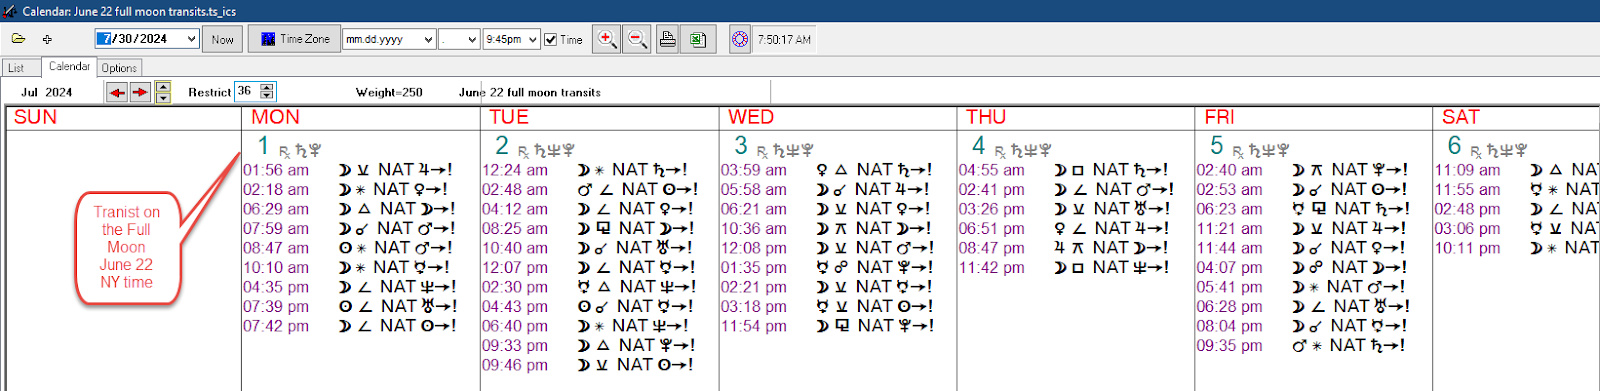This screenshot has width=1600, height=391.
Task: Click the 11:42 pm transit entry on Thursday
Action: pos(1066,268)
